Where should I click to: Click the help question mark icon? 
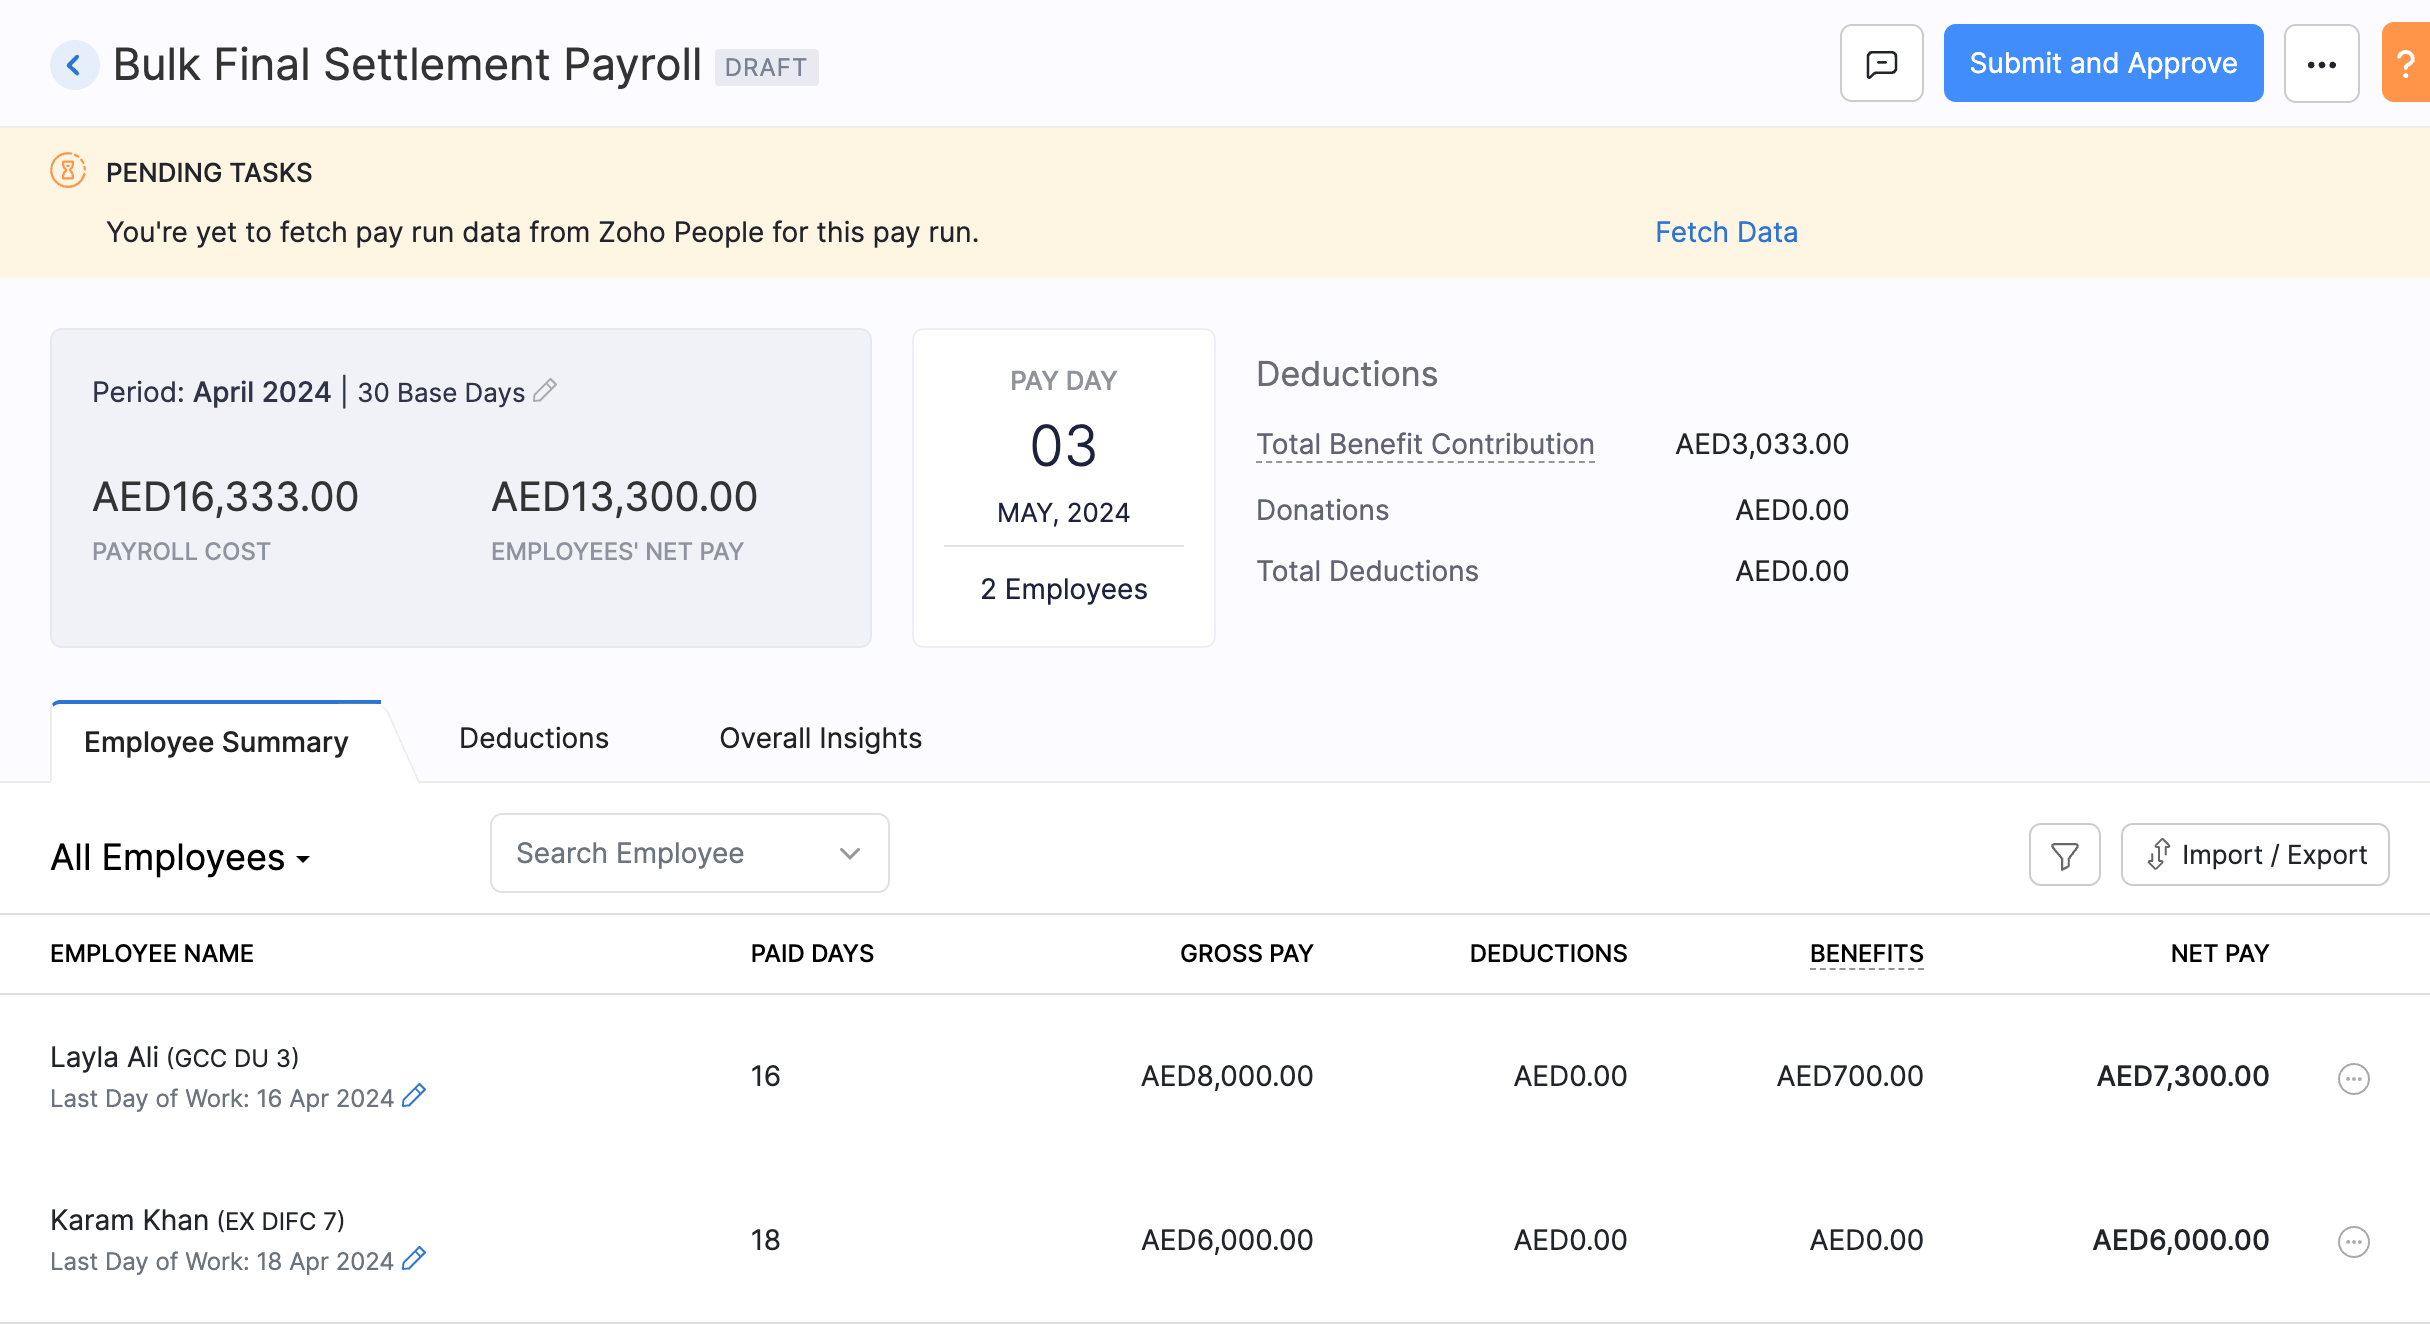click(x=2412, y=63)
